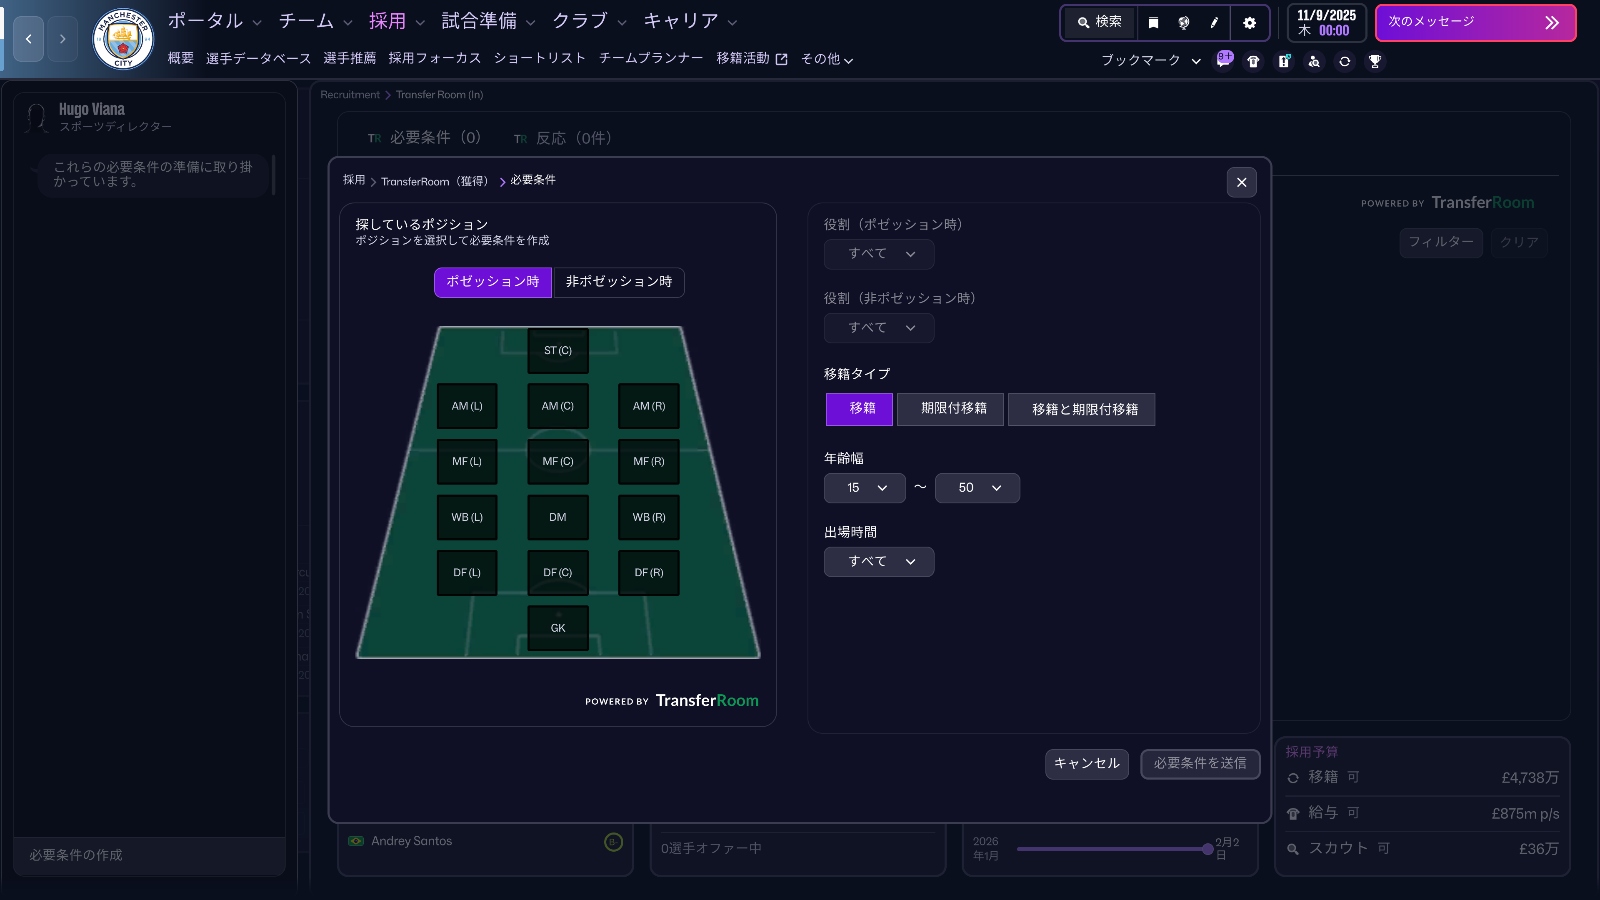The width and height of the screenshot is (1600, 900).
Task: Expand the minimum age dropdown showing 15
Action: point(863,488)
